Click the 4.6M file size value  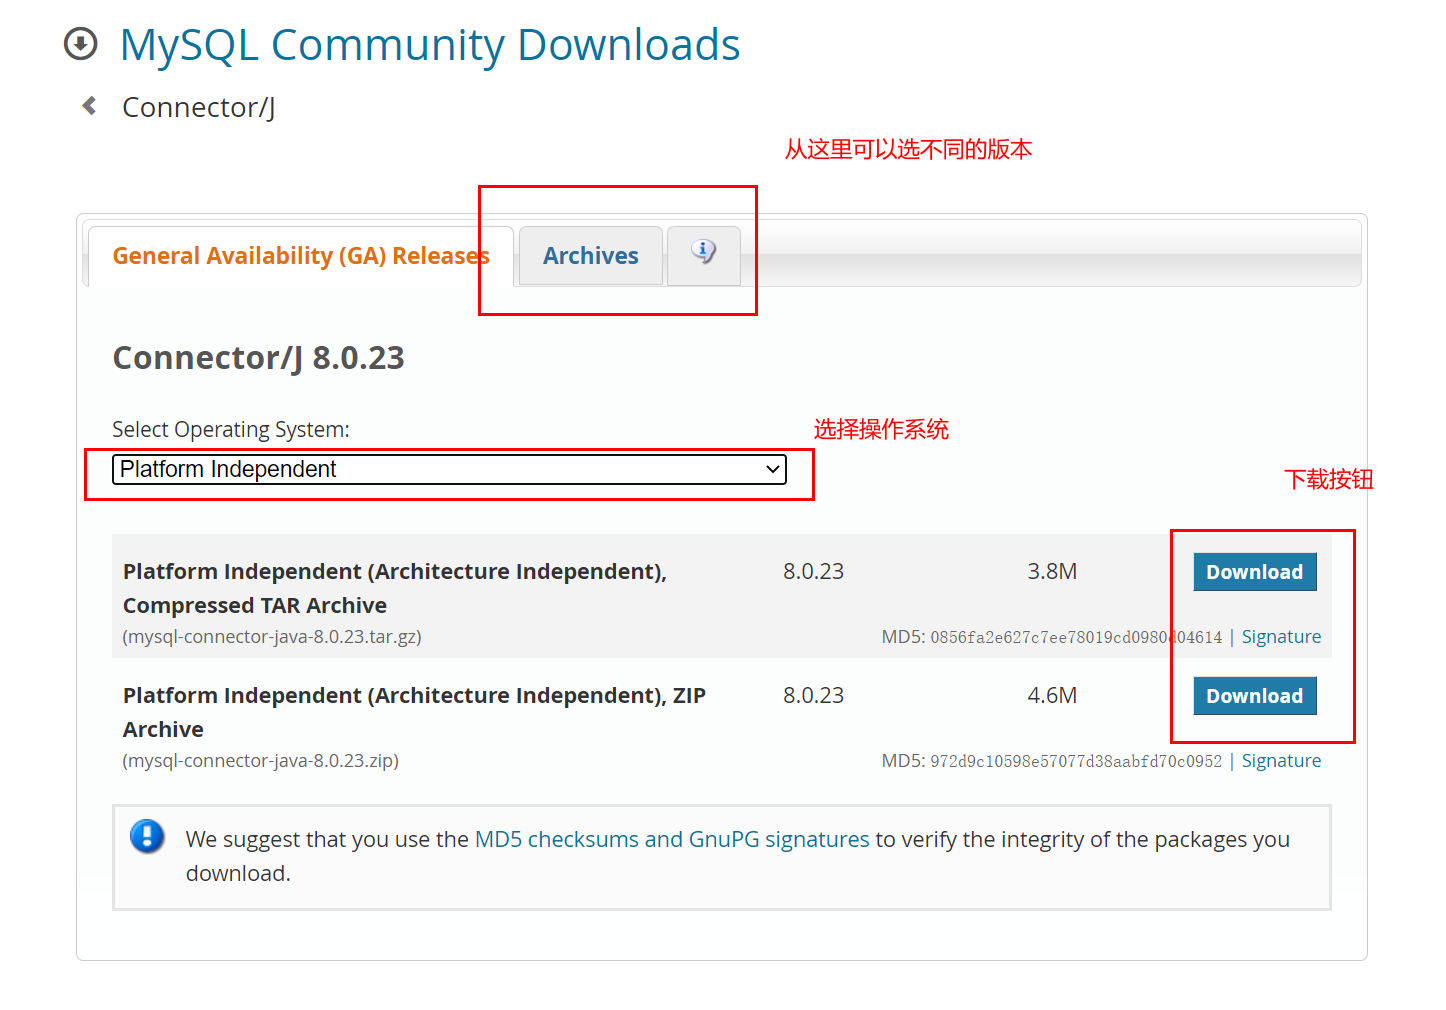[1053, 695]
